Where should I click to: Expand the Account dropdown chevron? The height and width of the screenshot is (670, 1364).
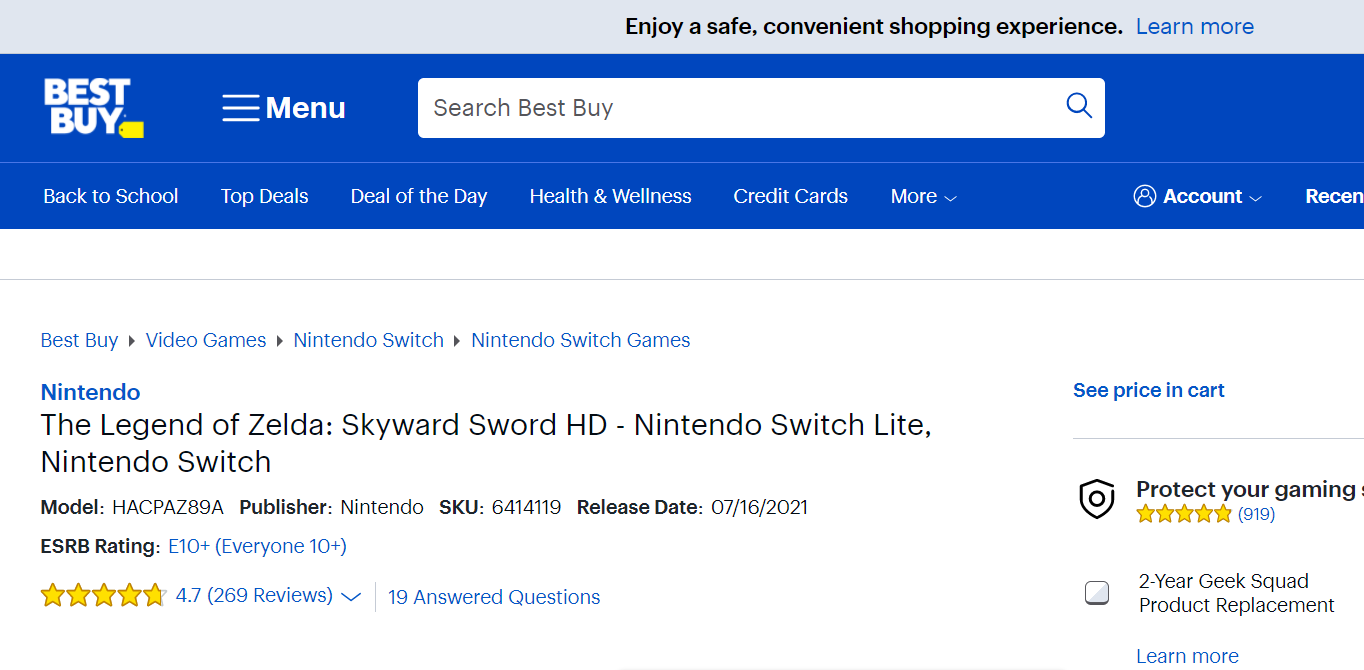[x=1255, y=198]
